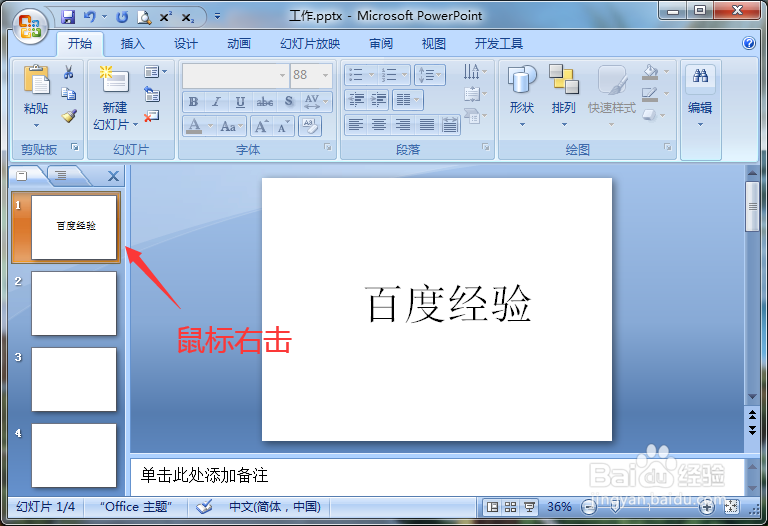This screenshot has height=526, width=768.
Task: Close the slides thumbnail pane
Action: pos(113,176)
